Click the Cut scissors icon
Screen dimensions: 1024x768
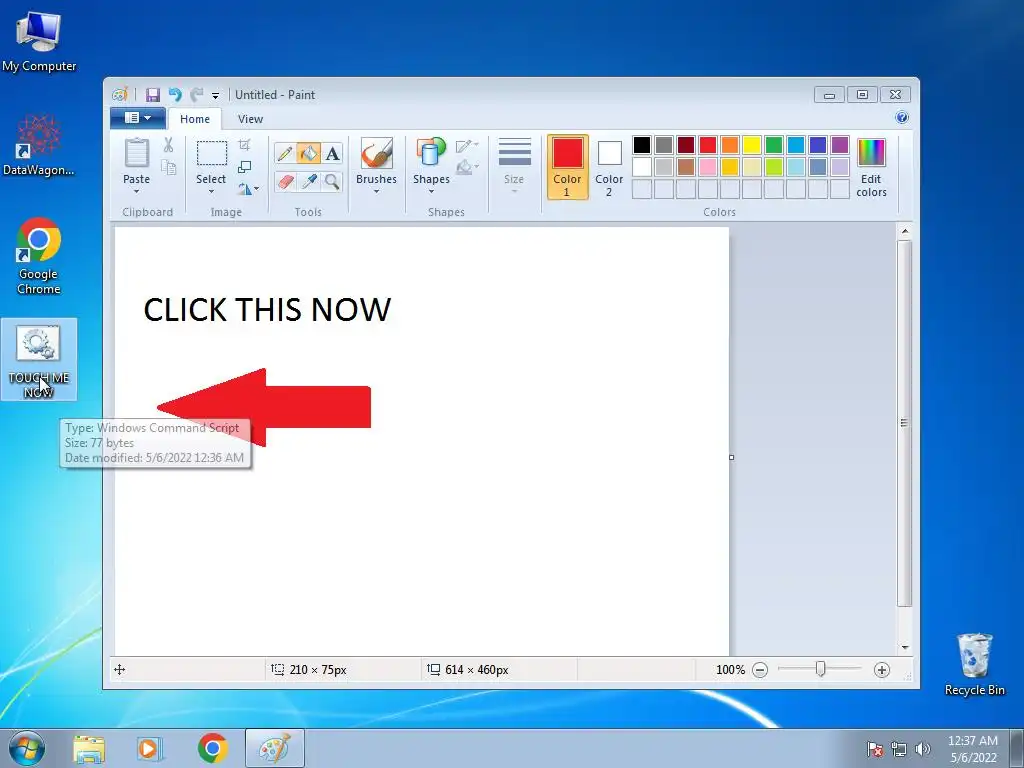click(x=168, y=144)
